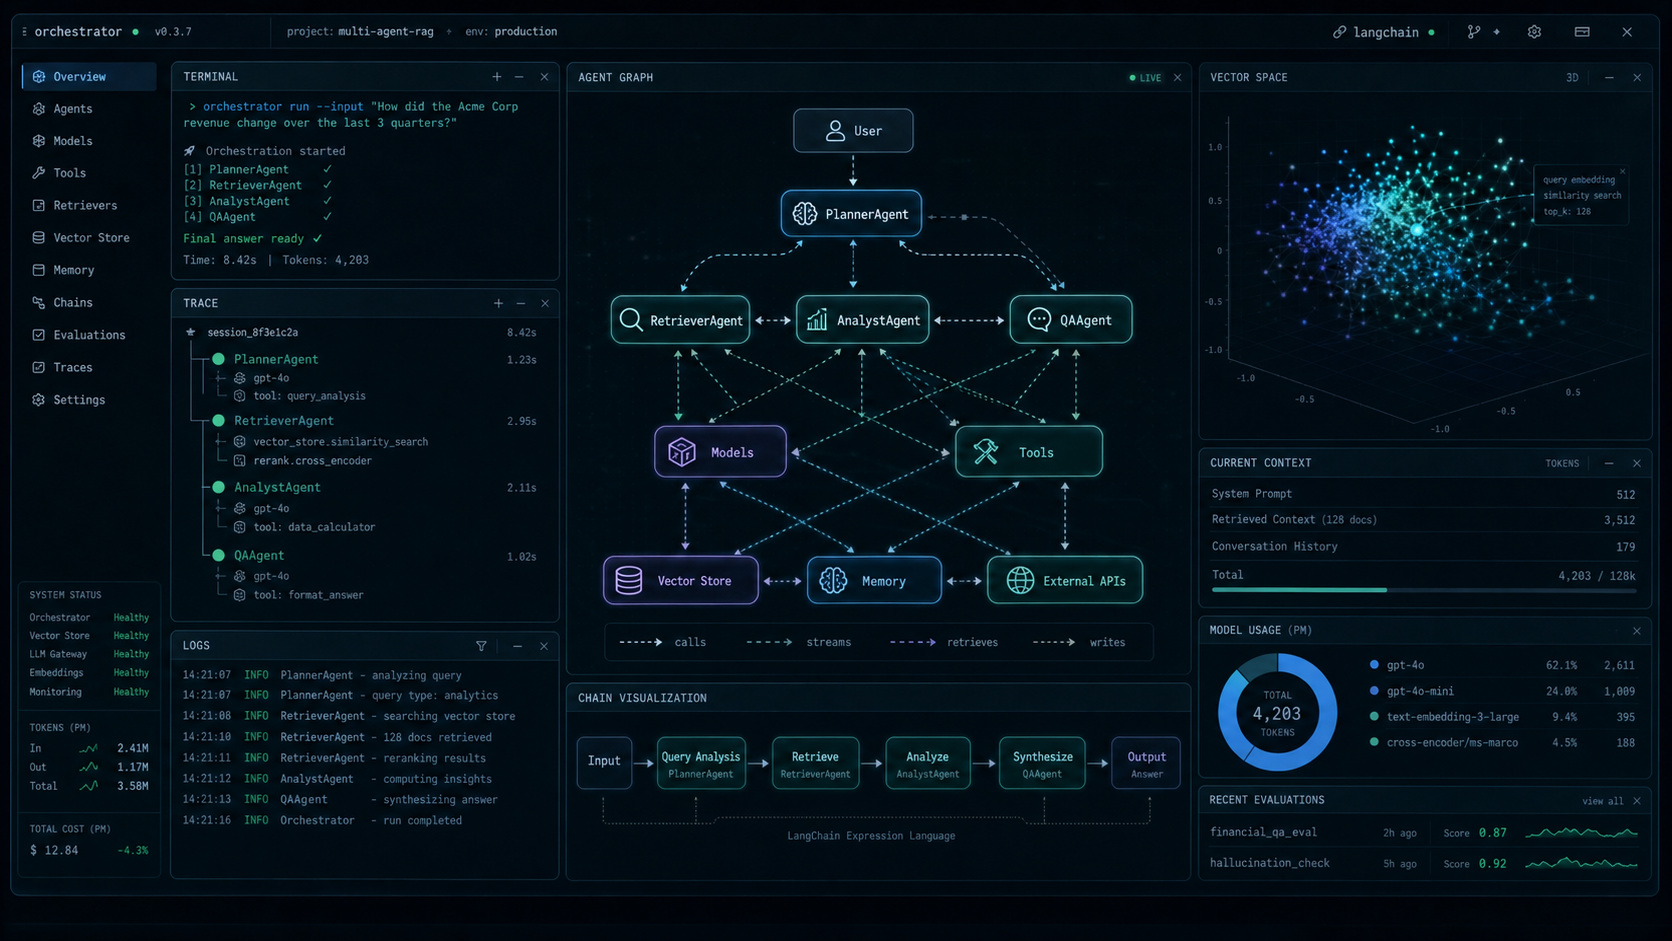Viewport: 1672px width, 941px height.
Task: Collapse the QAAgent trace node
Action: pos(218,555)
